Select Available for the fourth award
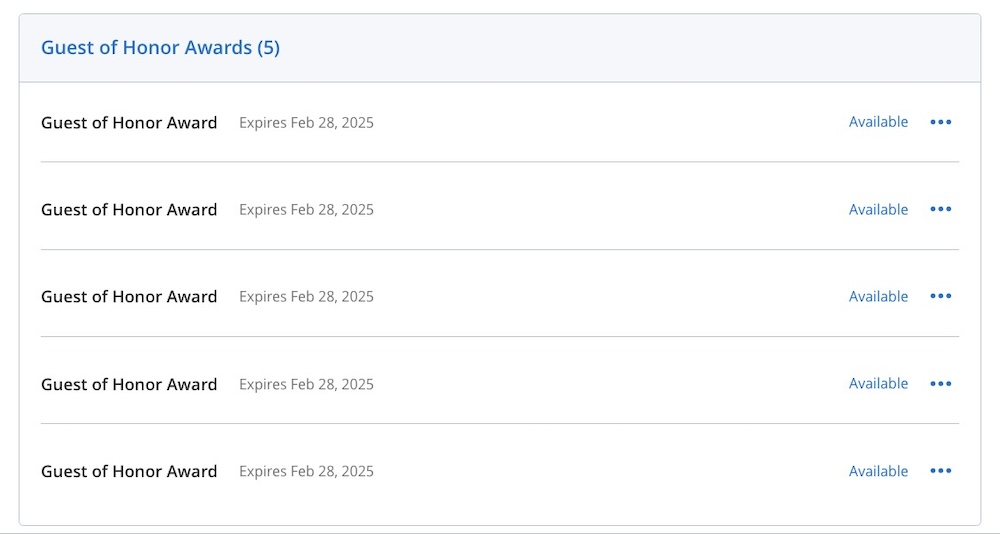This screenshot has height=534, width=1000. coord(878,383)
